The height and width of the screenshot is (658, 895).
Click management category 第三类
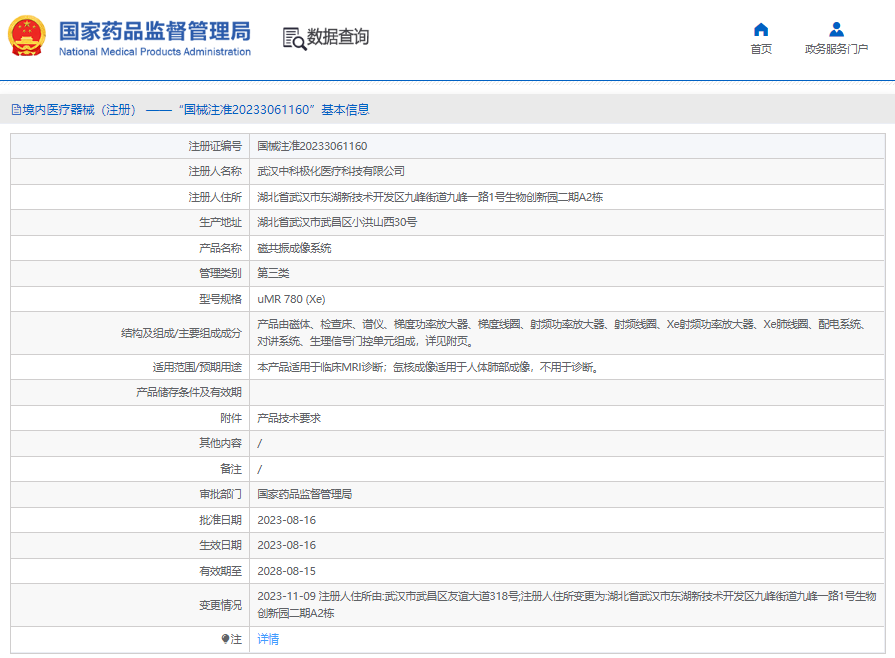click(x=273, y=273)
